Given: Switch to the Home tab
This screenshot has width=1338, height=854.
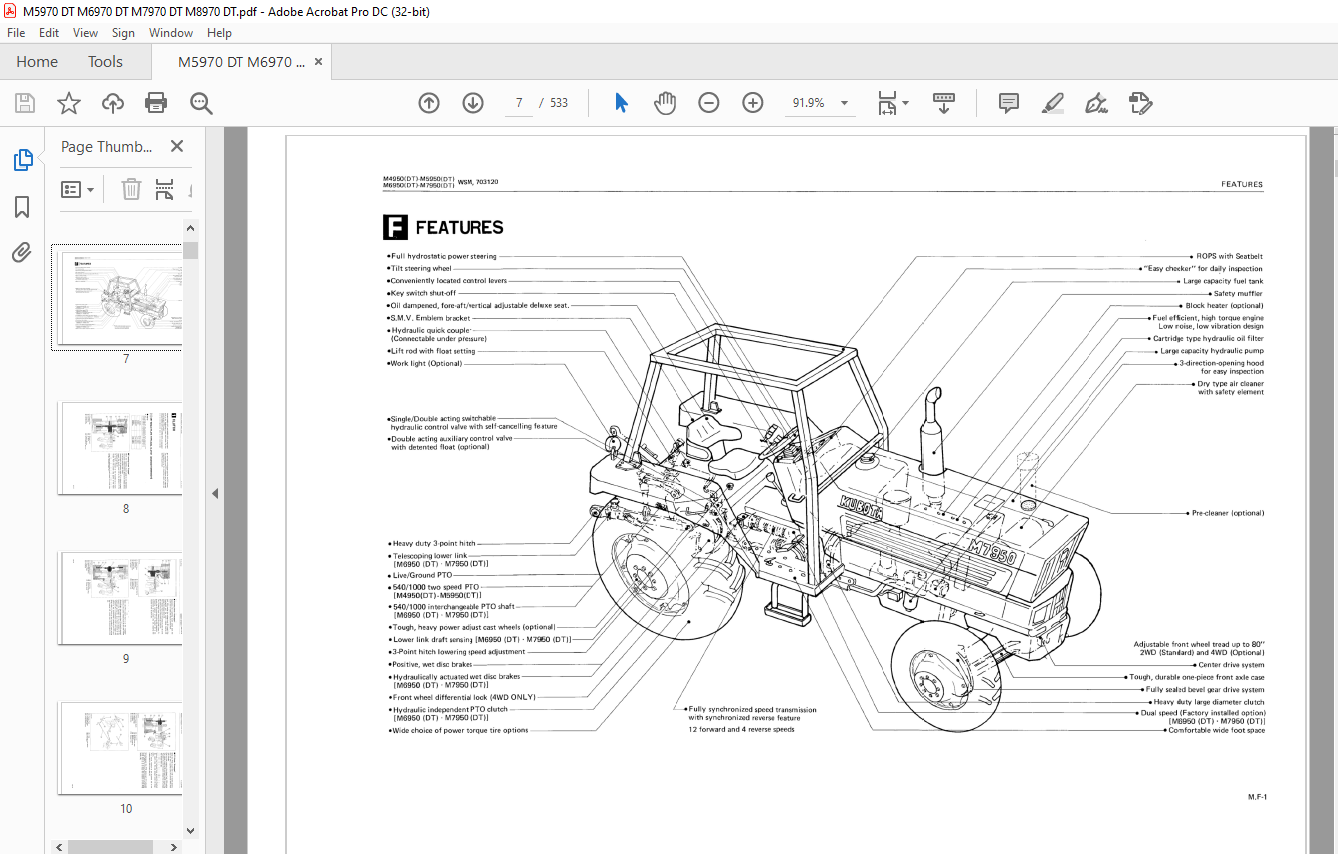Looking at the screenshot, I should coord(37,62).
